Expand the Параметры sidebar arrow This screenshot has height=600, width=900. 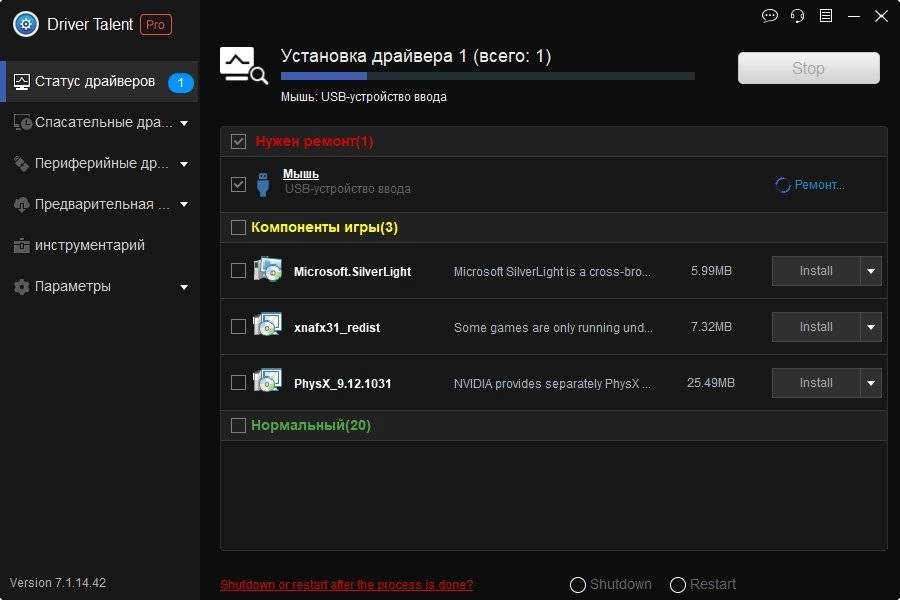[x=184, y=287]
